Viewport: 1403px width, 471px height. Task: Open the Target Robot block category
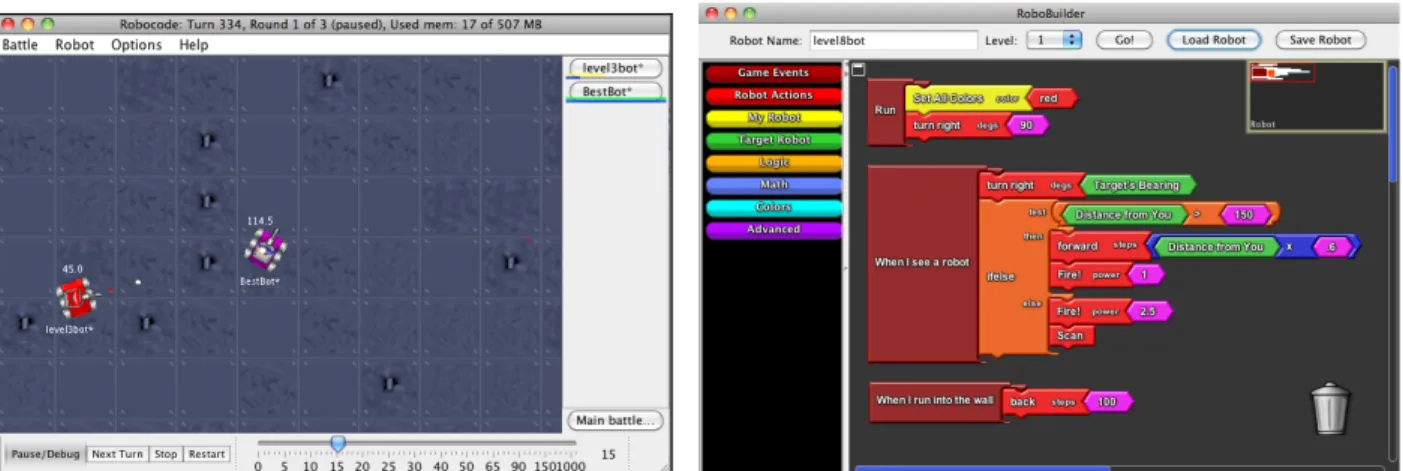pyautogui.click(x=773, y=140)
